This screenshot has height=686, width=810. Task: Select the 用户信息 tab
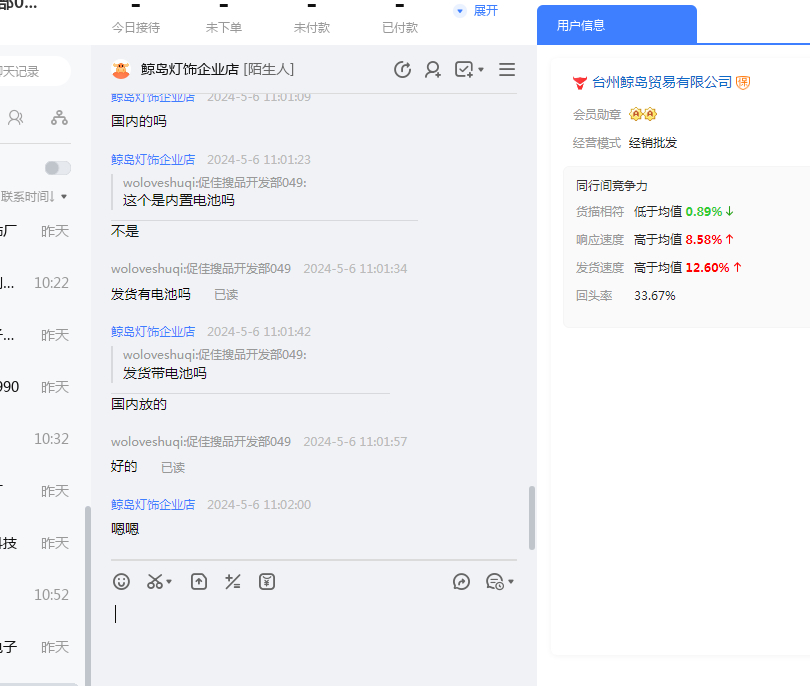616,25
